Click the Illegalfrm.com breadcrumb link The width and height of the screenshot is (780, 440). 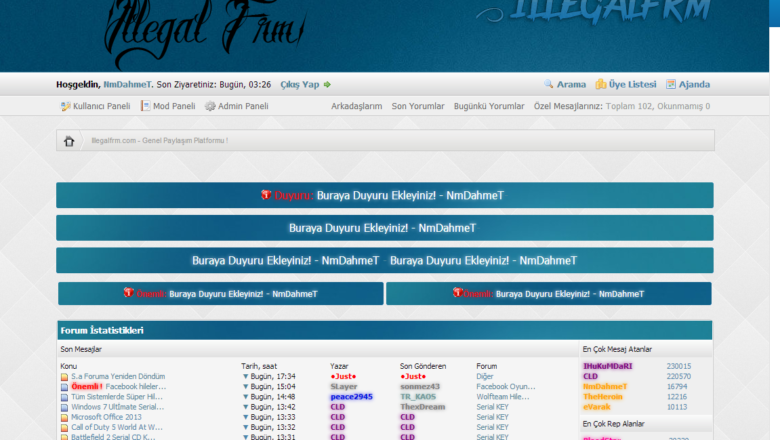click(x=160, y=141)
